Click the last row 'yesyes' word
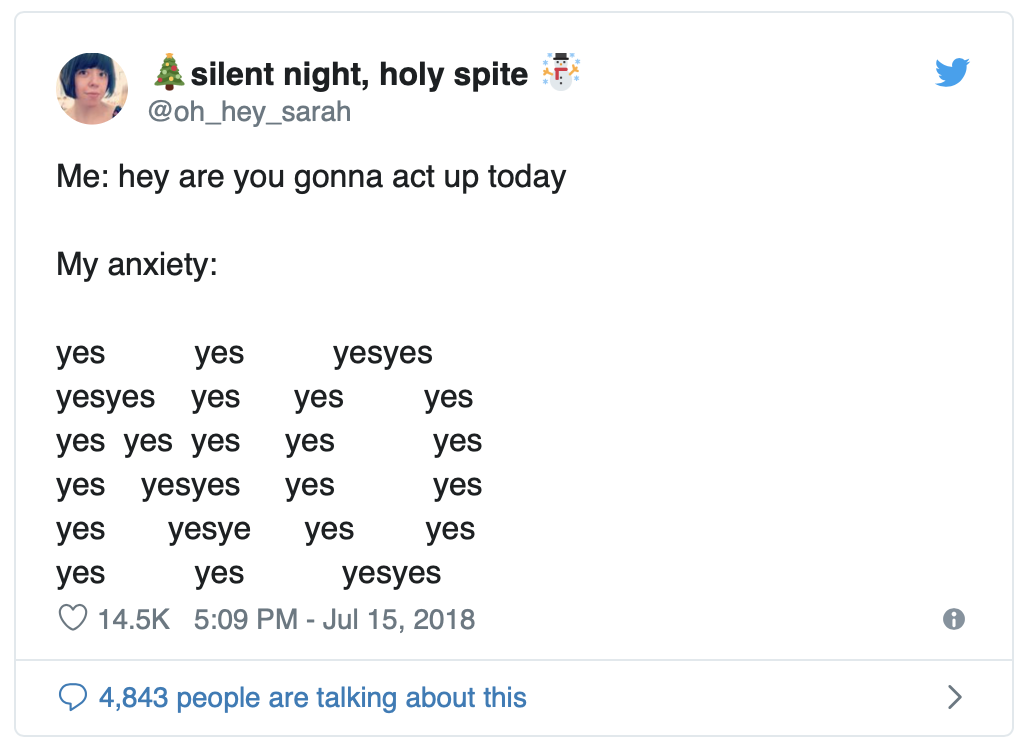1024x750 pixels. 391,575
